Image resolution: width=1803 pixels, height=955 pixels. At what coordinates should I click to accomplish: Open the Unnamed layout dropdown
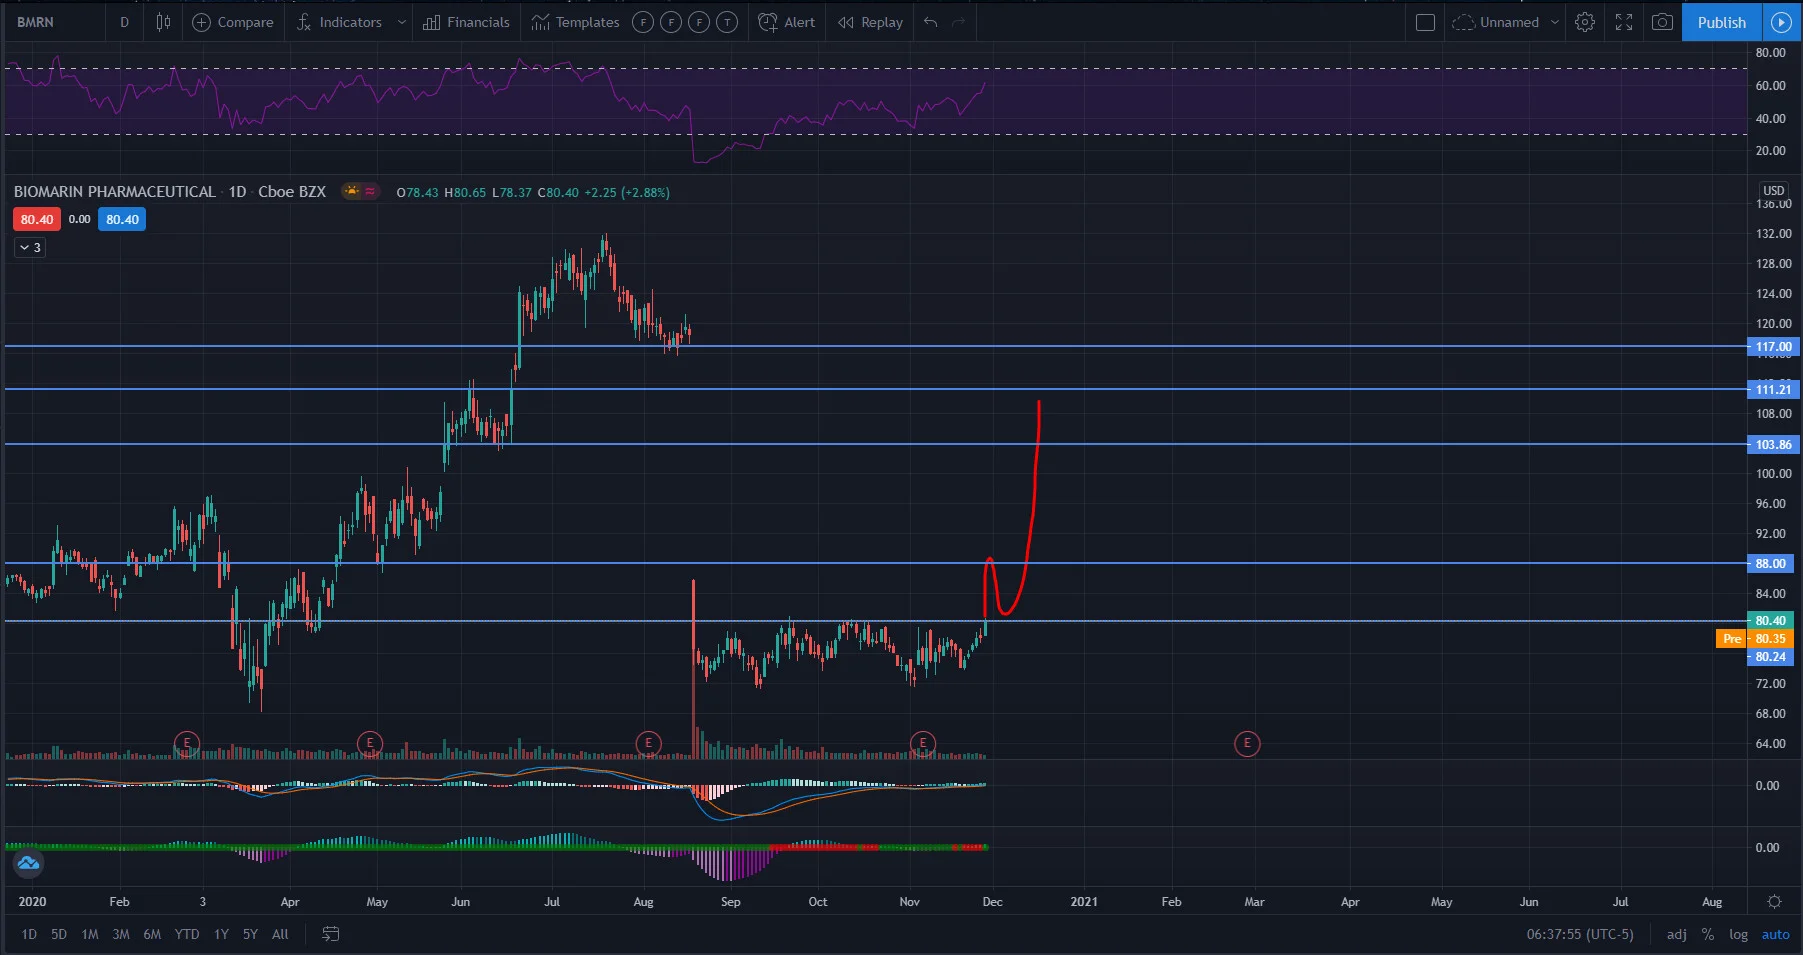pyautogui.click(x=1506, y=22)
